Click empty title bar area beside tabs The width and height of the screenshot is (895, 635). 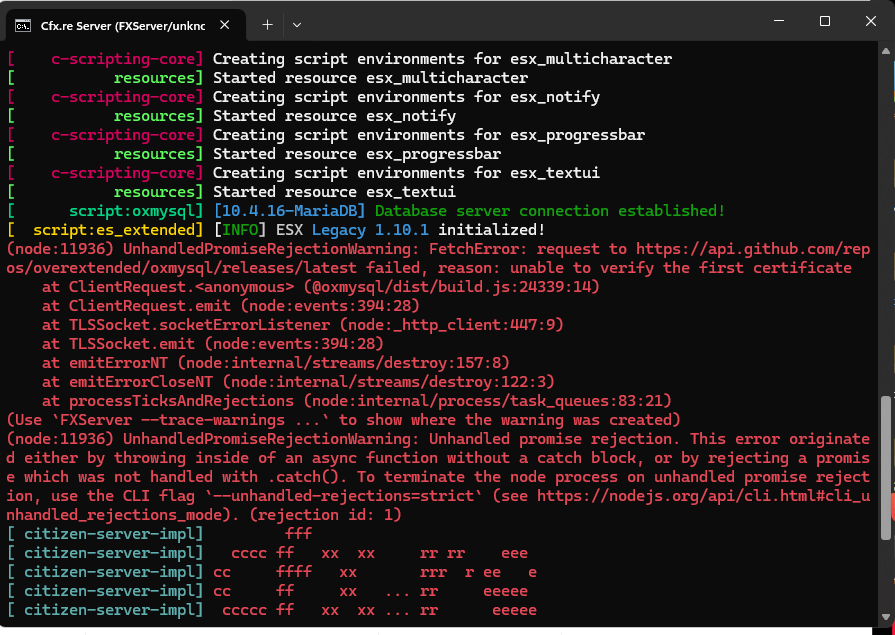click(x=531, y=21)
